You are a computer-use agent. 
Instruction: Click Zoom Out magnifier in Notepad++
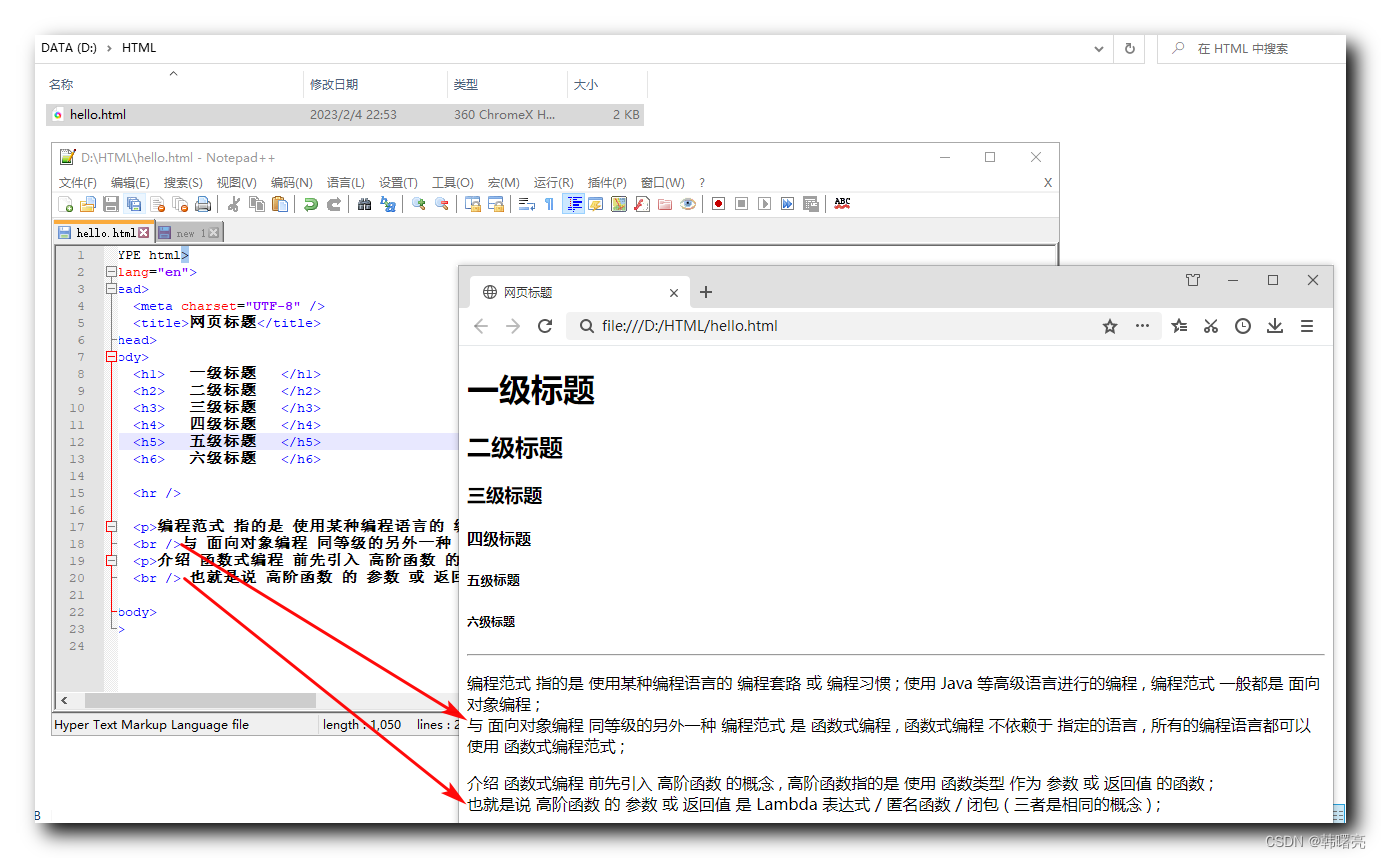pos(442,204)
